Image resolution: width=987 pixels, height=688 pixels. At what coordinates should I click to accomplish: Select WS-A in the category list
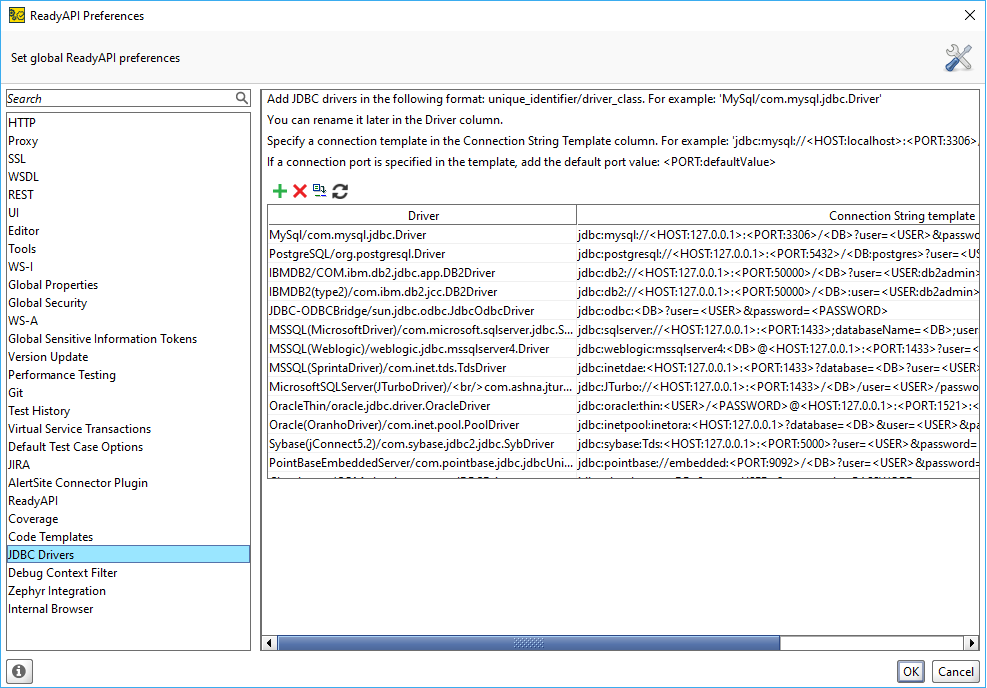click(x=128, y=321)
